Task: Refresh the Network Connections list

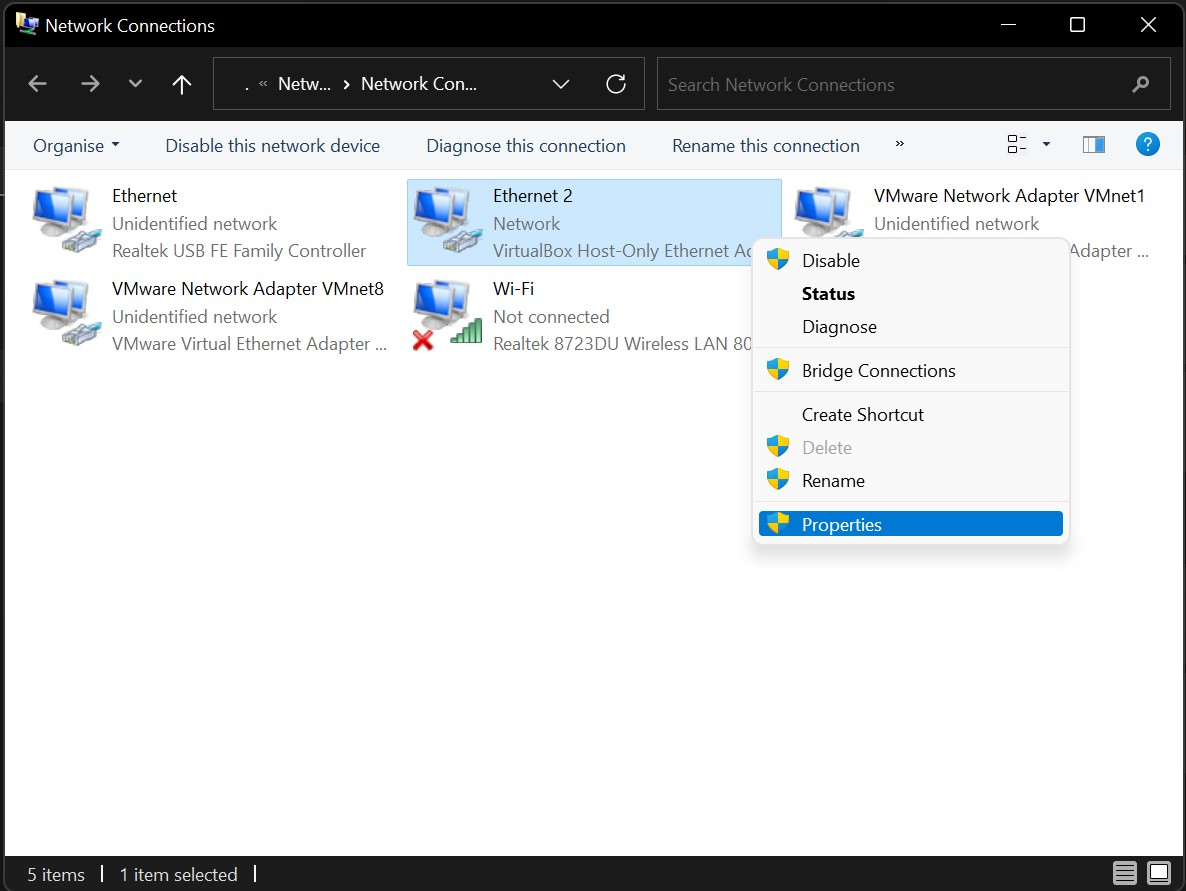Action: click(616, 84)
